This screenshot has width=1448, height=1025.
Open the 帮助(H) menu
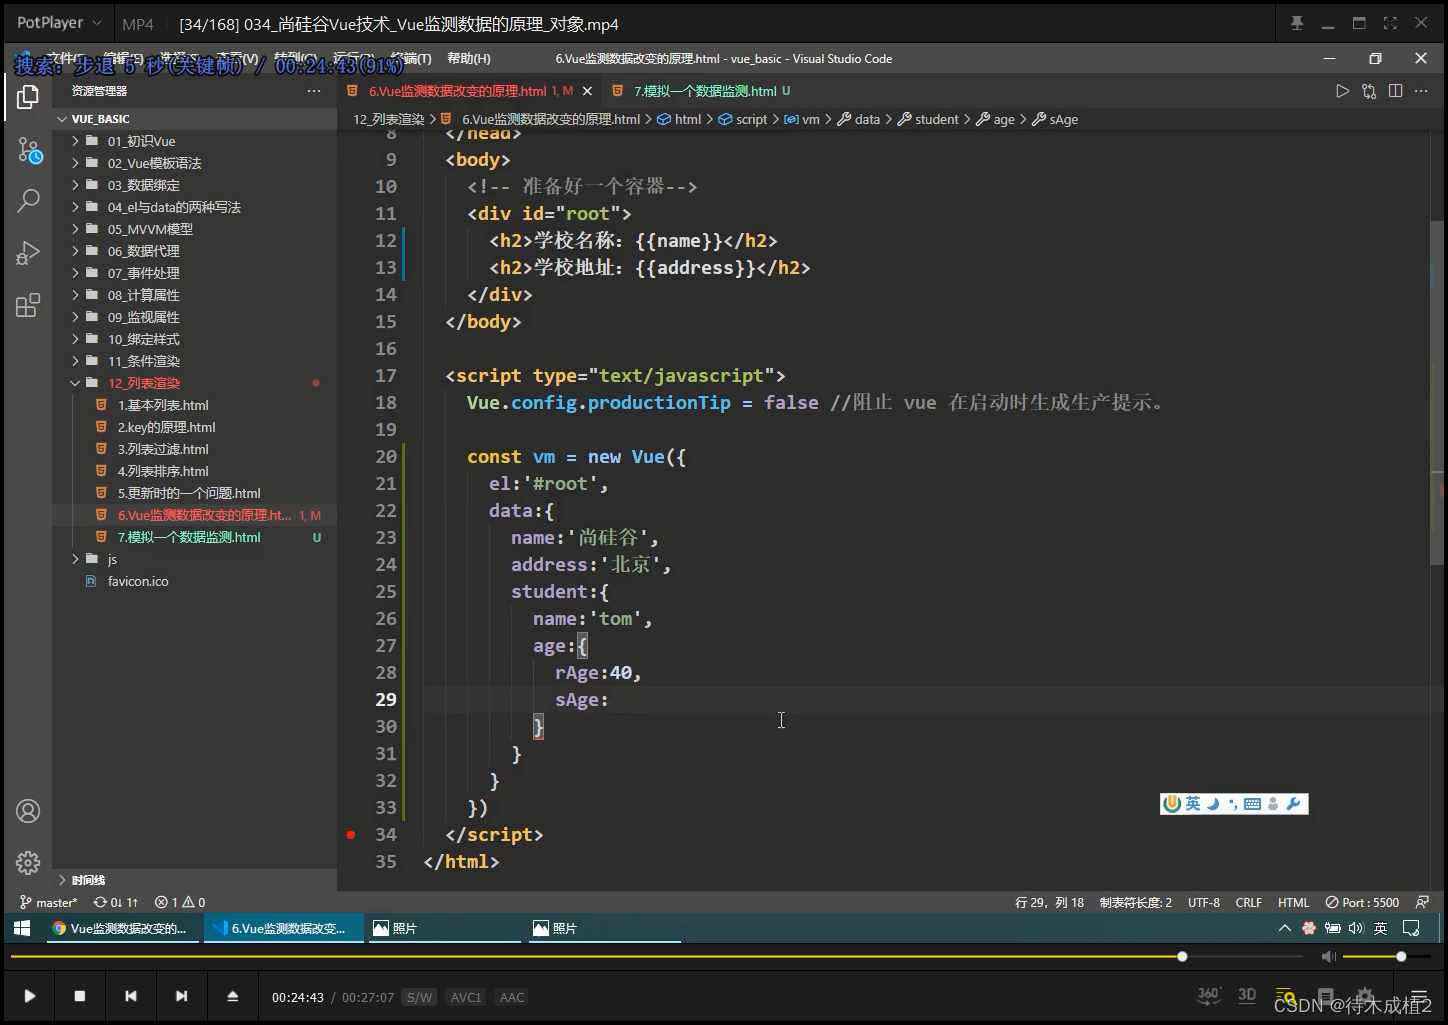click(469, 59)
